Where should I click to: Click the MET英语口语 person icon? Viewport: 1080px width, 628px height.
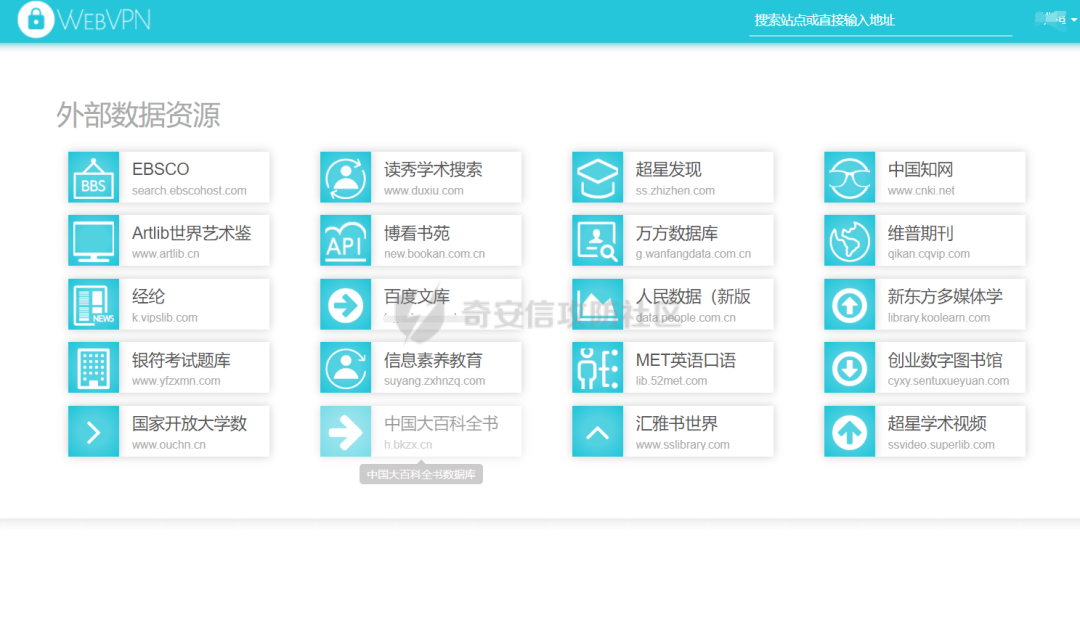[598, 368]
